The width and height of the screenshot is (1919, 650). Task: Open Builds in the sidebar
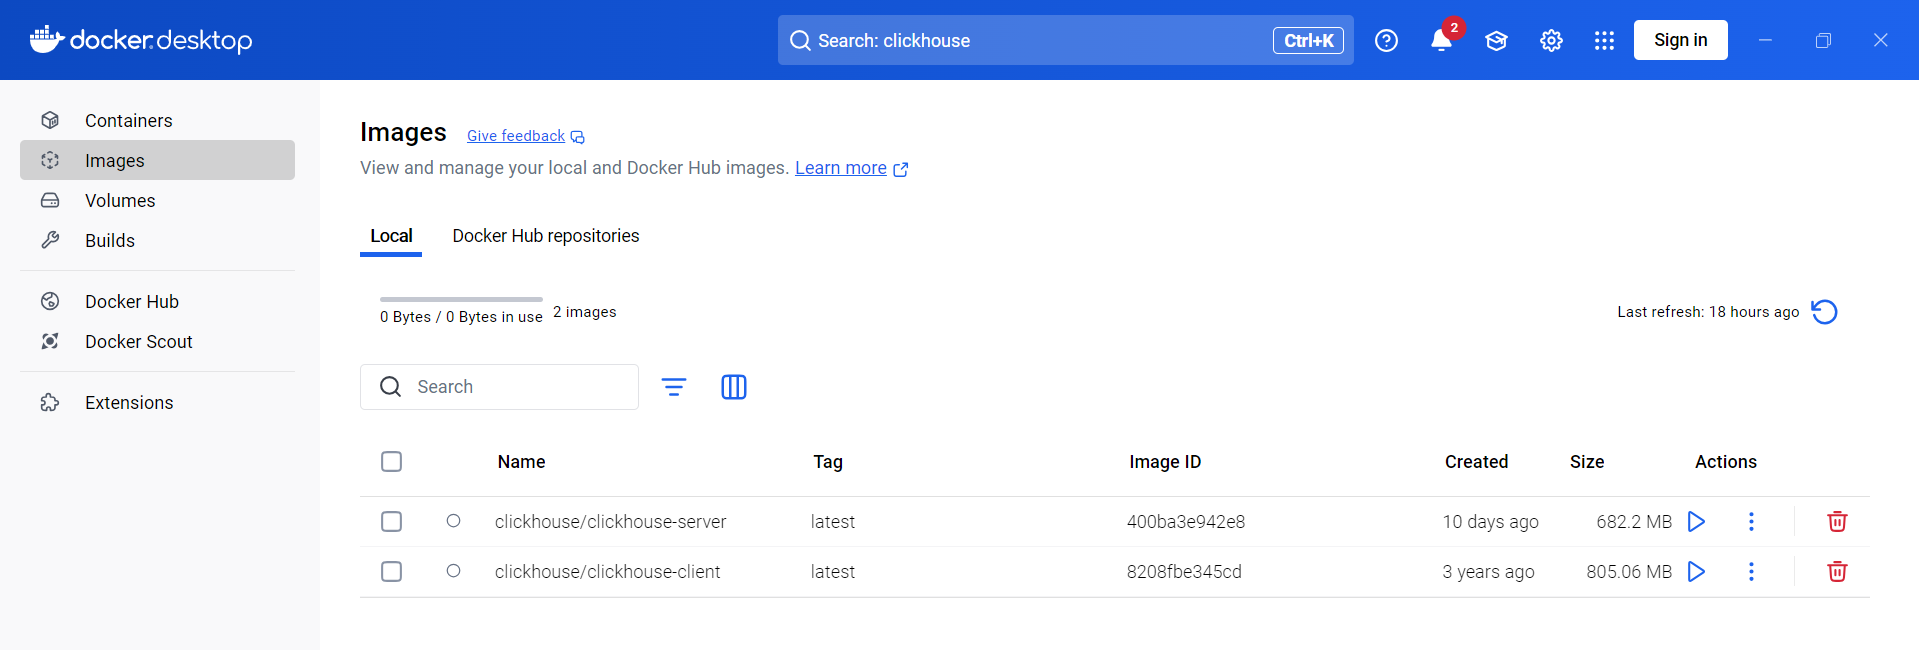tap(157, 240)
